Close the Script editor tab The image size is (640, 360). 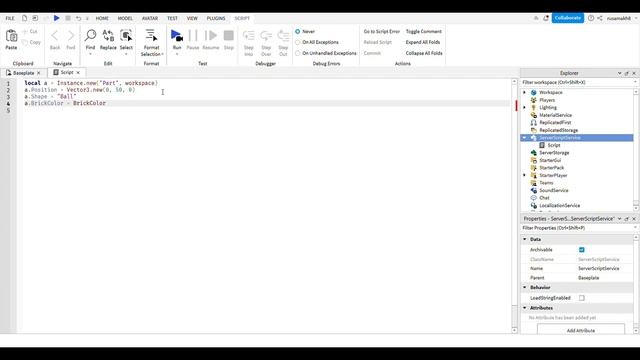coord(78,73)
